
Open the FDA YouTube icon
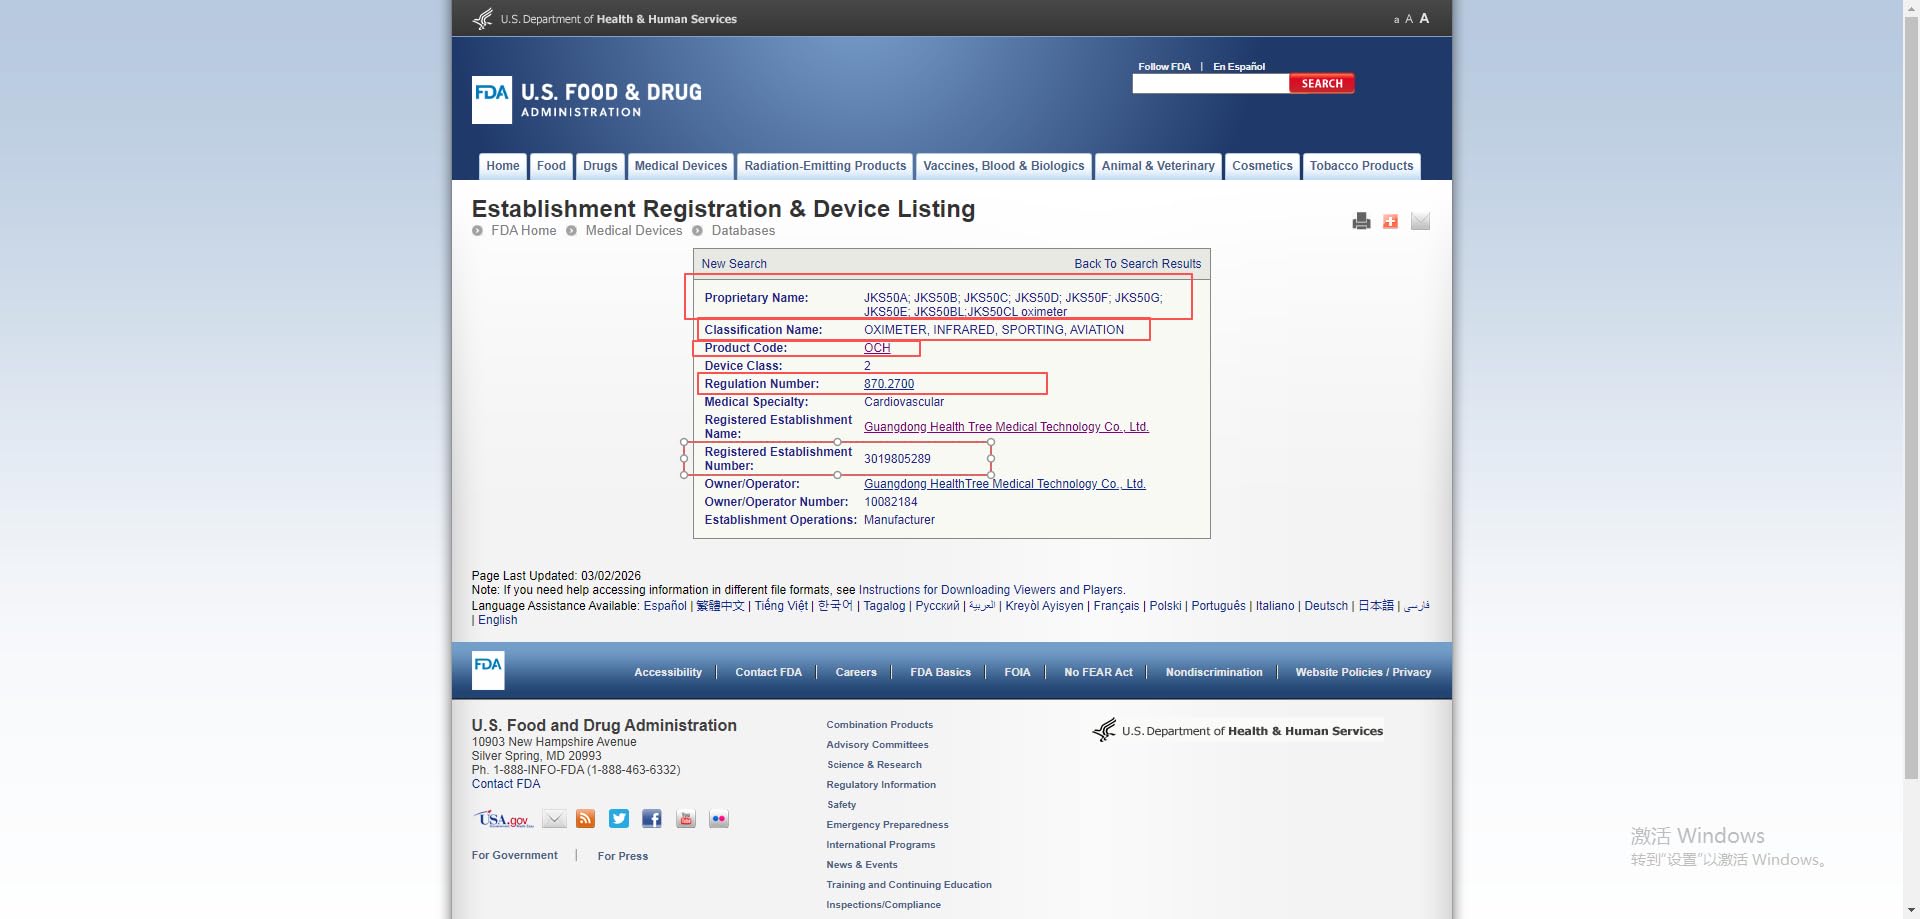coord(686,819)
